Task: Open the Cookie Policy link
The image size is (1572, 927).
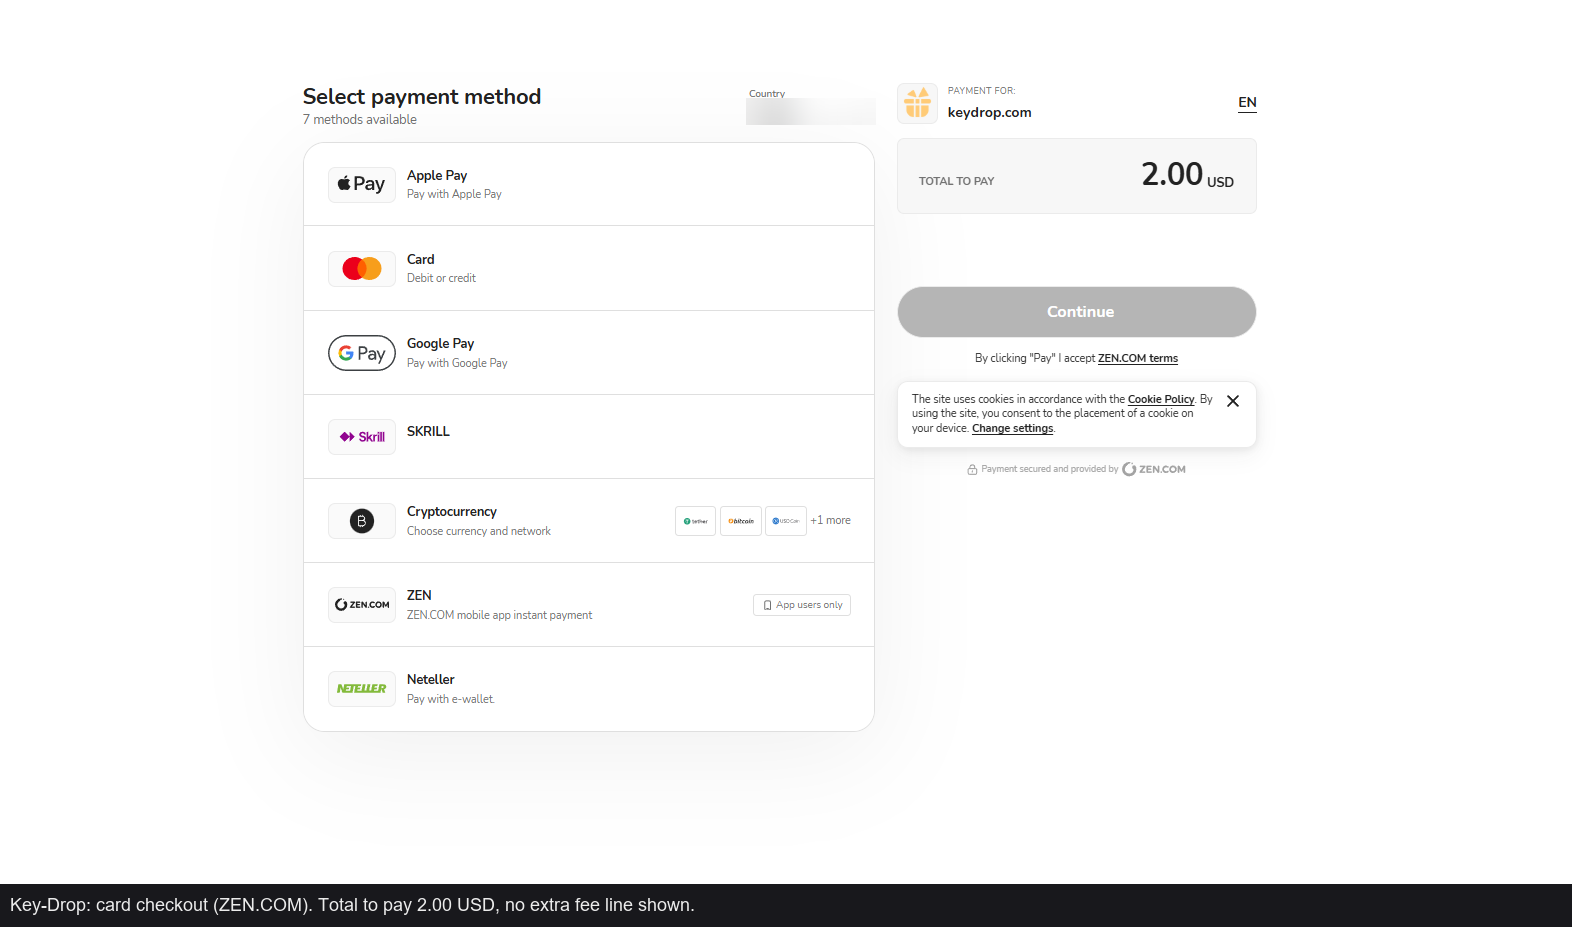Action: point(1161,399)
